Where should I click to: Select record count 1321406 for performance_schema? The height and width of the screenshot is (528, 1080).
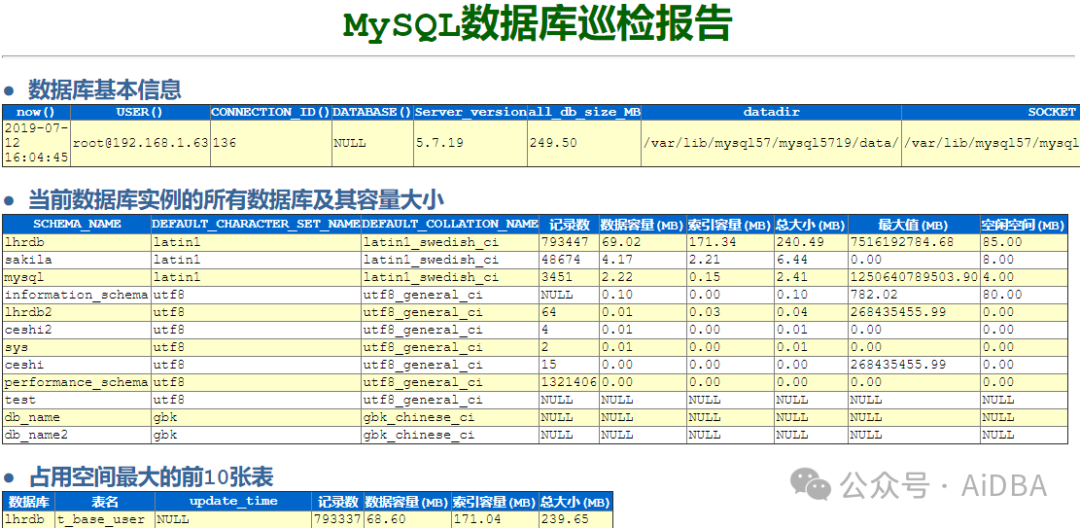coord(569,382)
